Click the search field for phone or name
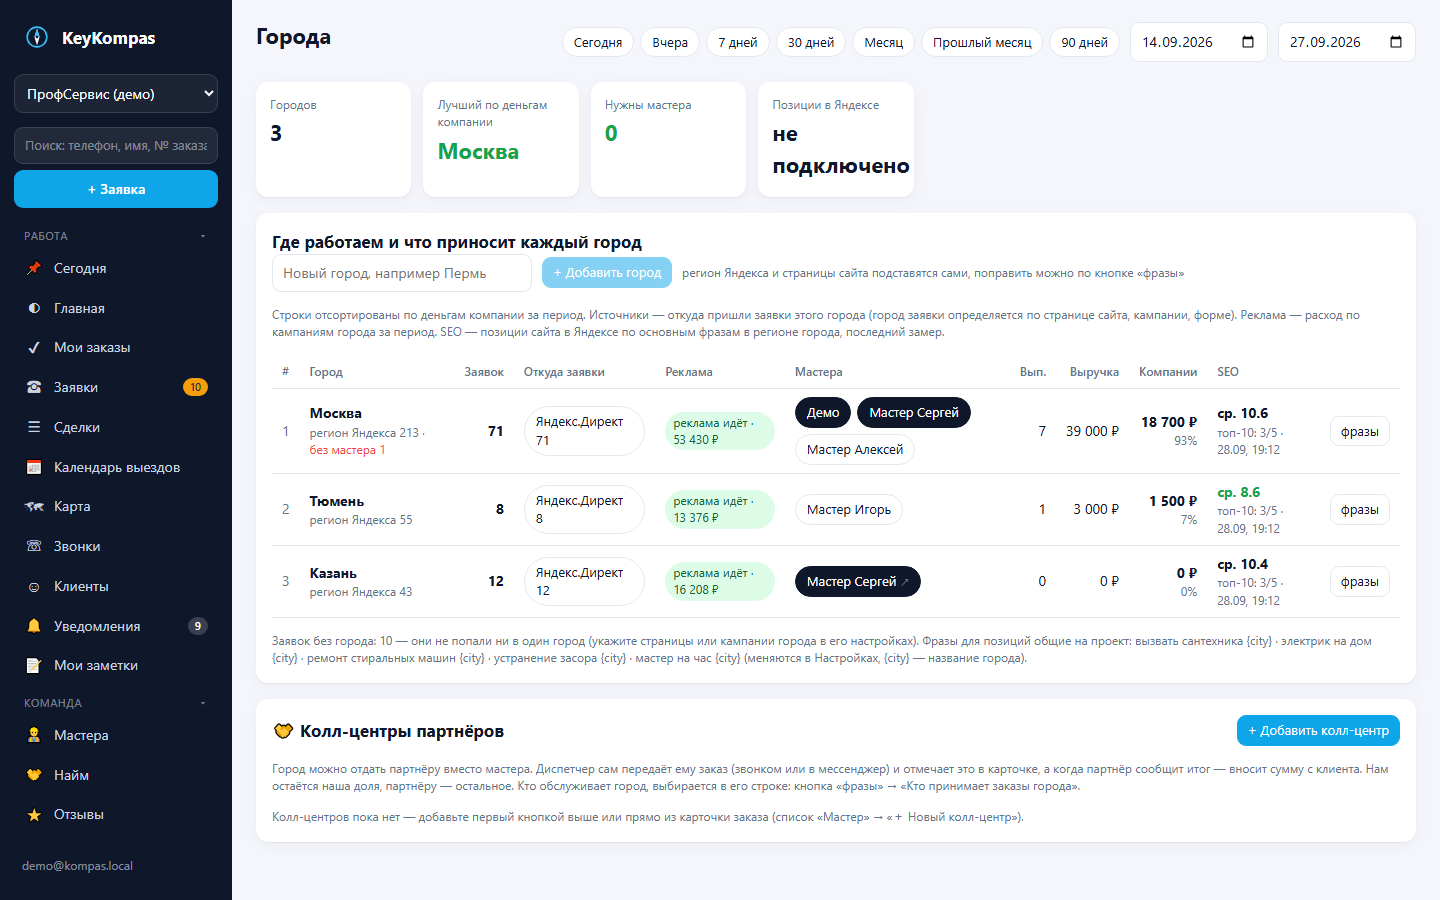Image resolution: width=1440 pixels, height=900 pixels. 116,145
